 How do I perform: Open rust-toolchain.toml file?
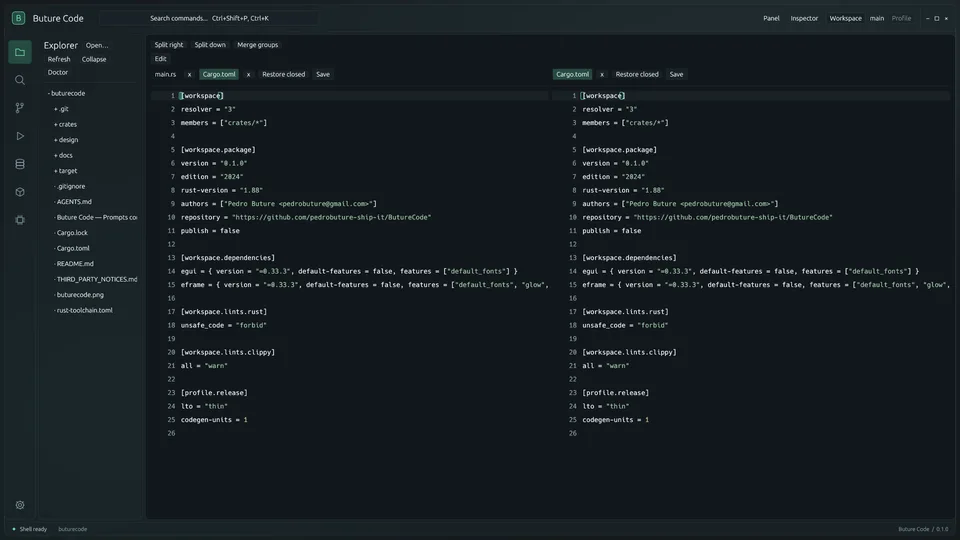(x=84, y=310)
